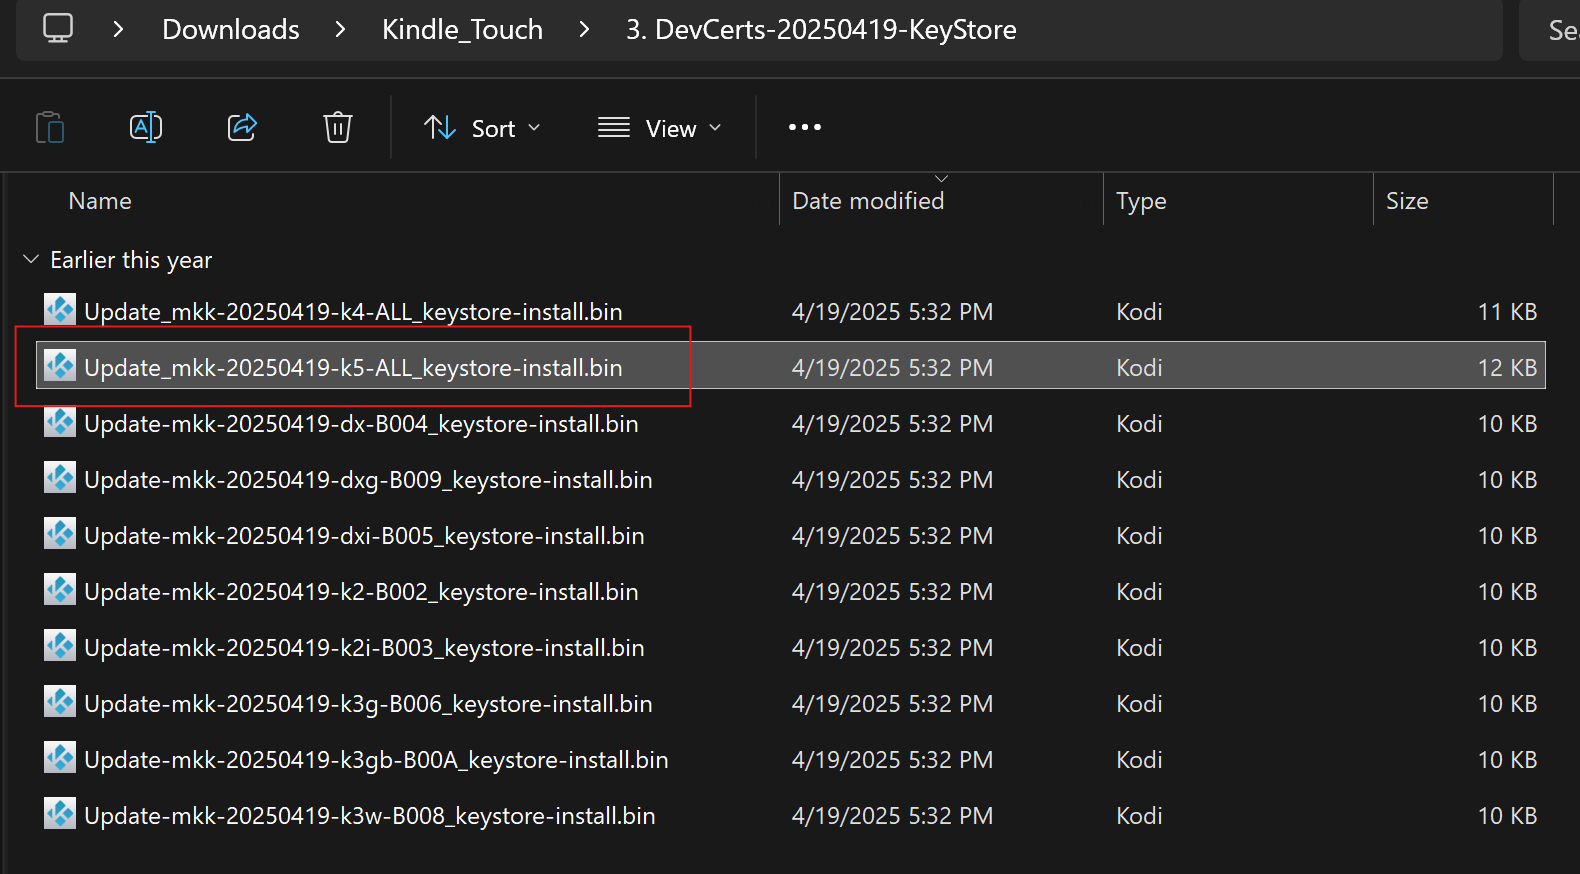Screen dimensions: 1580x874
Task: Navigate to Downloads in breadcrumb
Action: (x=231, y=30)
